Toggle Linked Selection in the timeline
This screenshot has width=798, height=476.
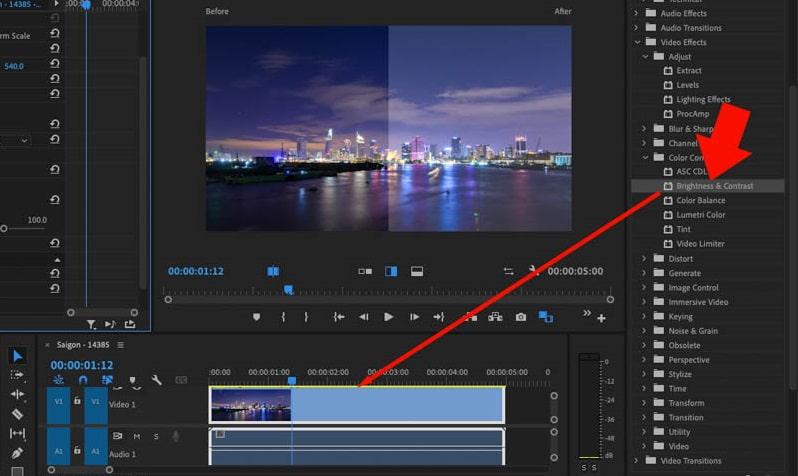(107, 380)
